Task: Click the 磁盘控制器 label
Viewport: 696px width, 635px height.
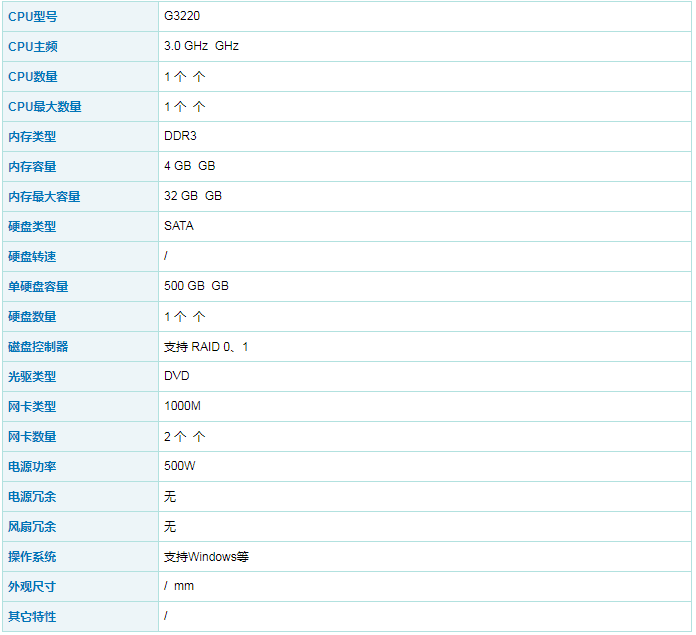Action: [x=38, y=347]
